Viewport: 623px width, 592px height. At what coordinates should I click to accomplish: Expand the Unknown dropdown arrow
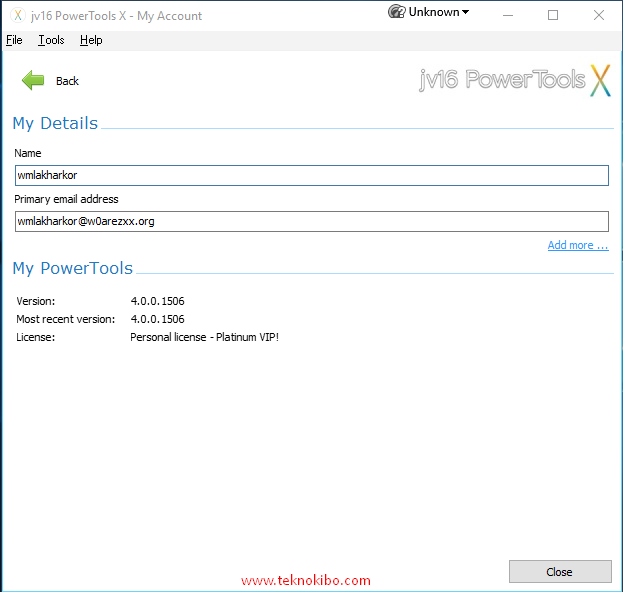click(466, 12)
